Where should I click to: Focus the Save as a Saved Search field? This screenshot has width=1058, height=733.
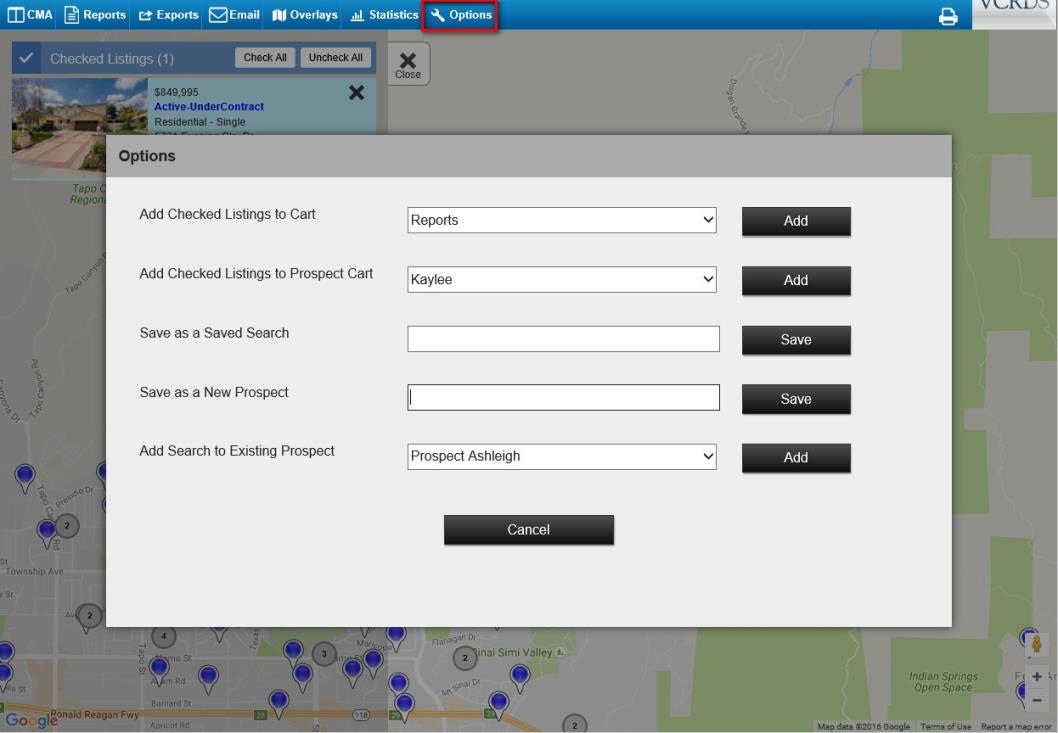click(x=563, y=339)
